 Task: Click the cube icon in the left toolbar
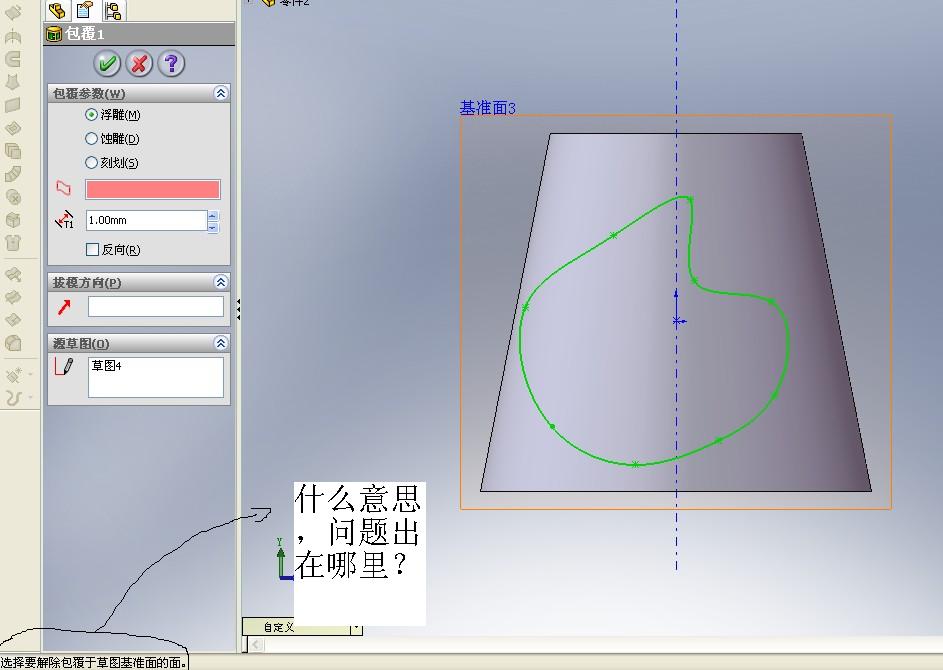pos(13,220)
